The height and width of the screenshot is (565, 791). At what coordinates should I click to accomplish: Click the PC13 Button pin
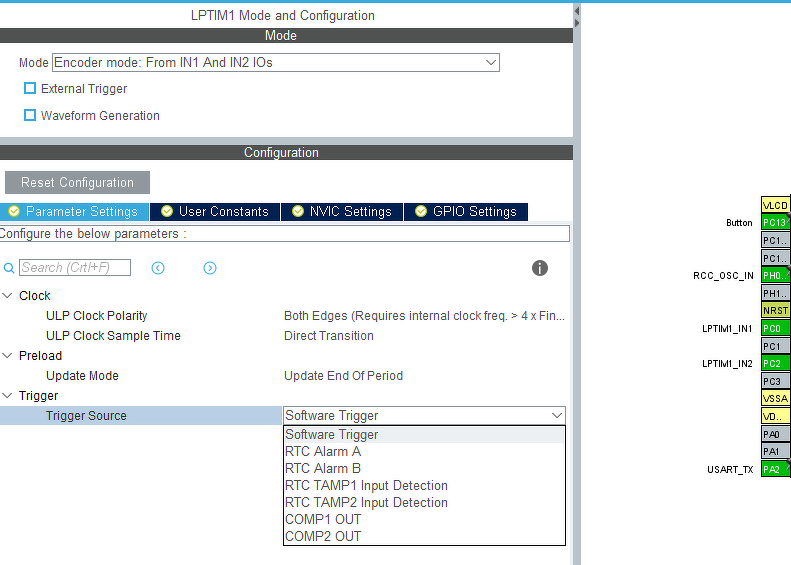[775, 222]
